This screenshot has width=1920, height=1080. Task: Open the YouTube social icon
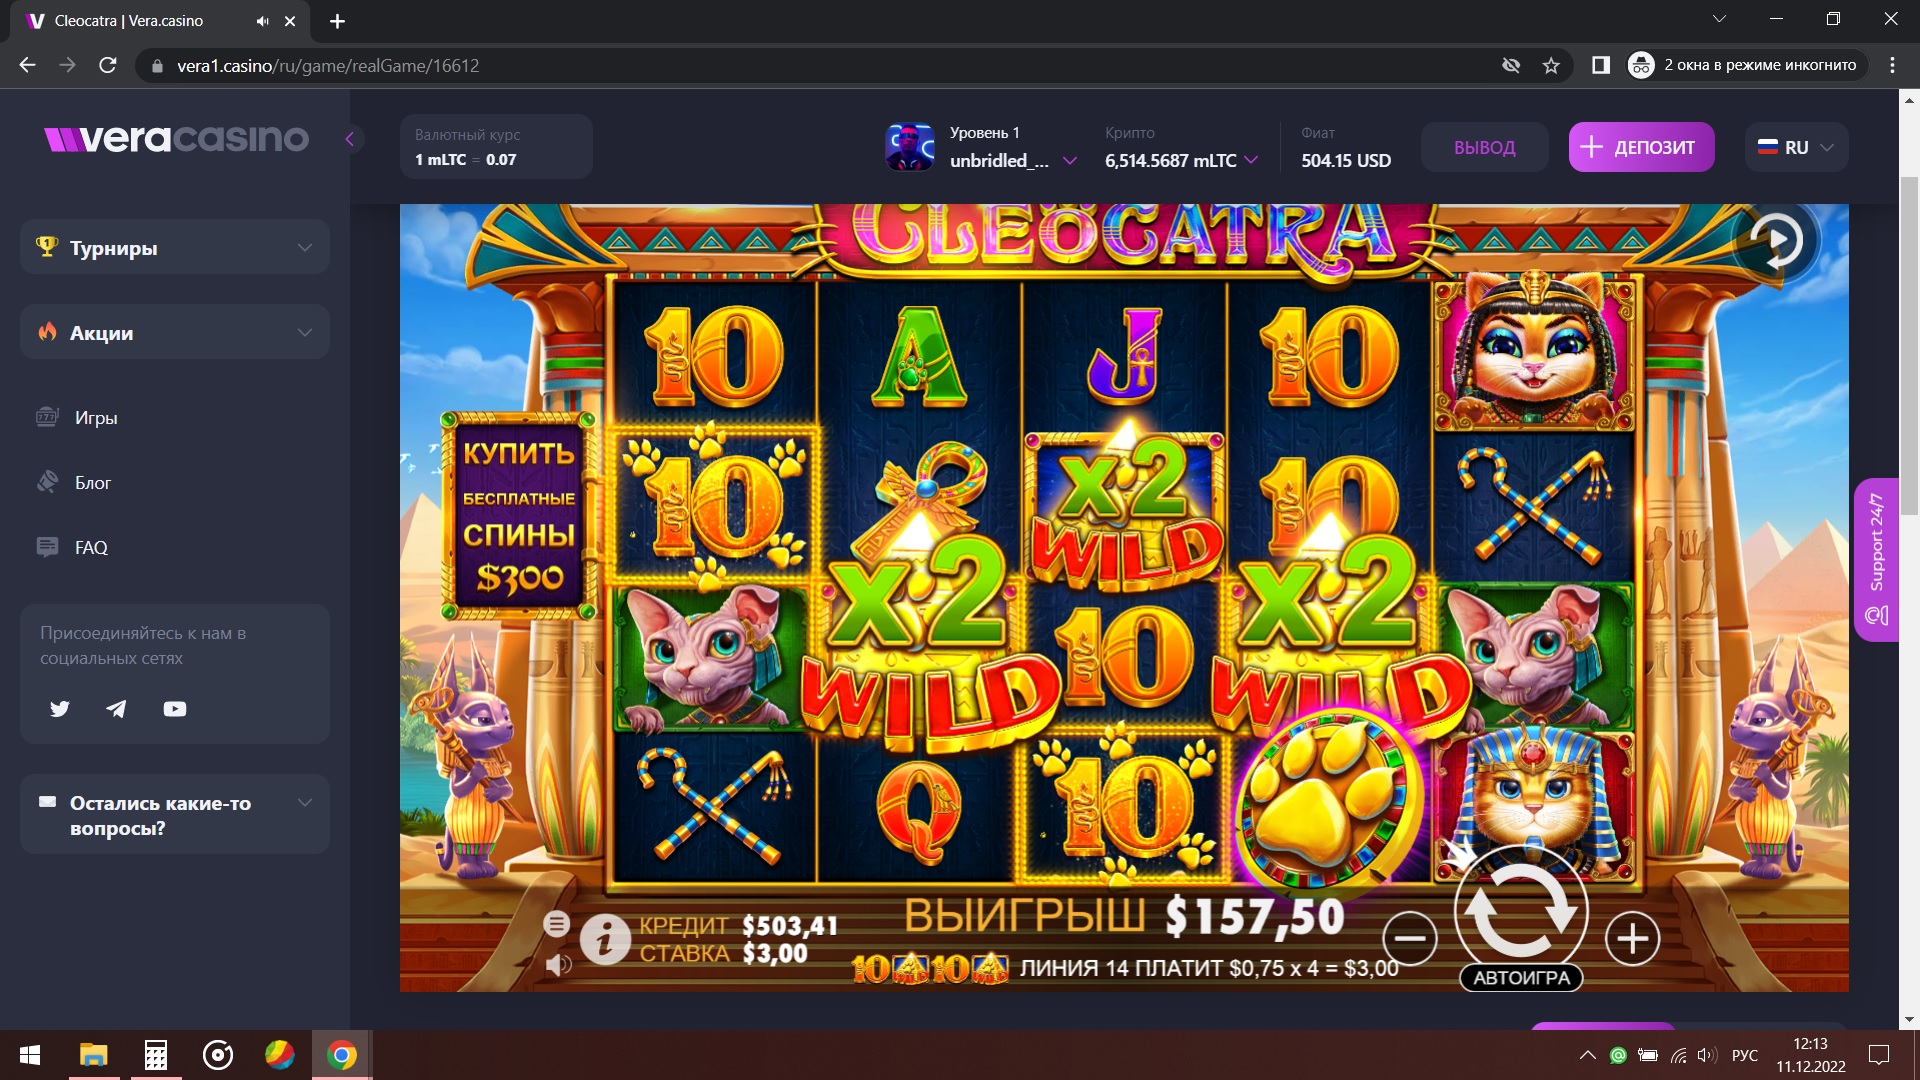175,709
